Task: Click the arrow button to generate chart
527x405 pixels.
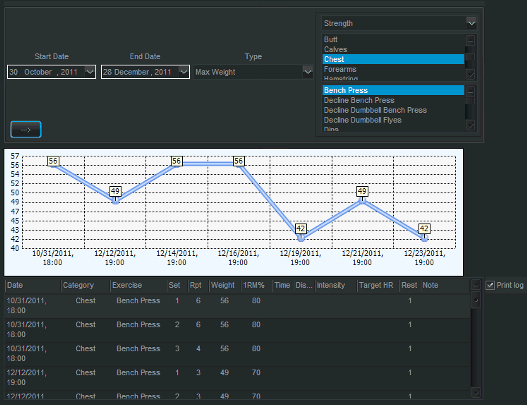Action: [26, 129]
